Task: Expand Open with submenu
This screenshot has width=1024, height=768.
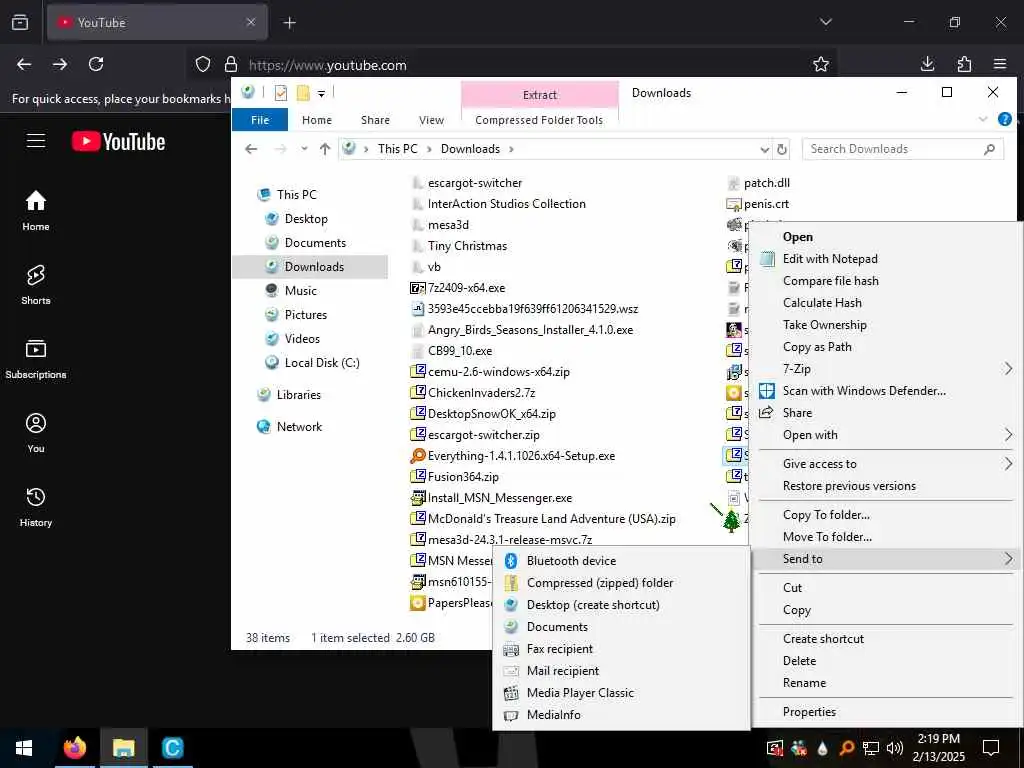Action: pos(886,434)
